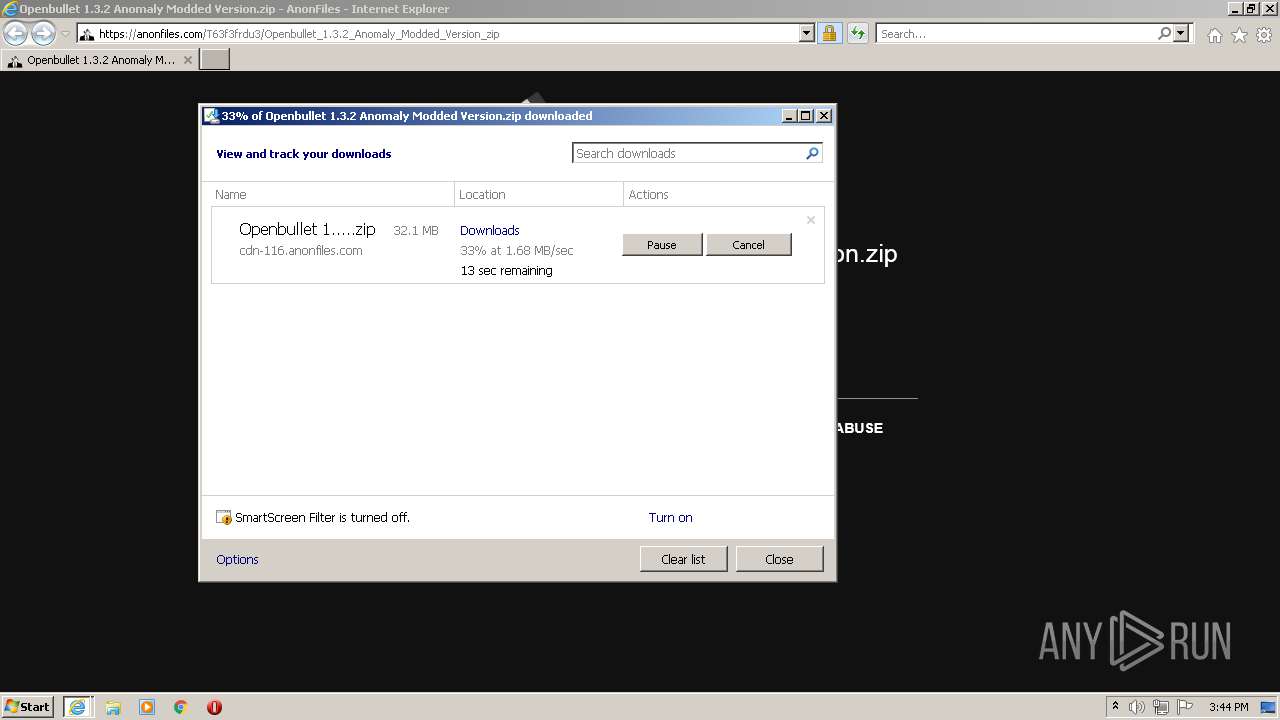Open Favorites star icon

pos(1239,35)
